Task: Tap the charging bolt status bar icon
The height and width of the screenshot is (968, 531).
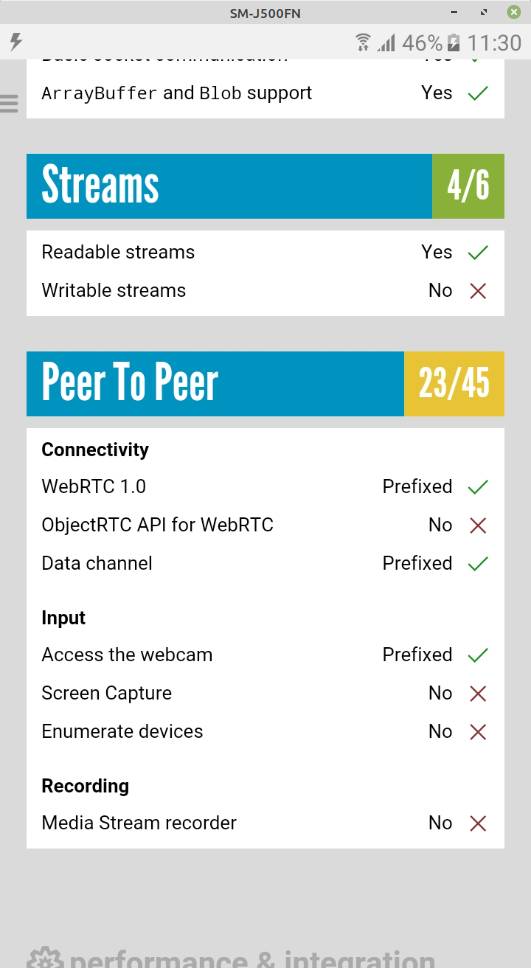Action: coord(15,42)
